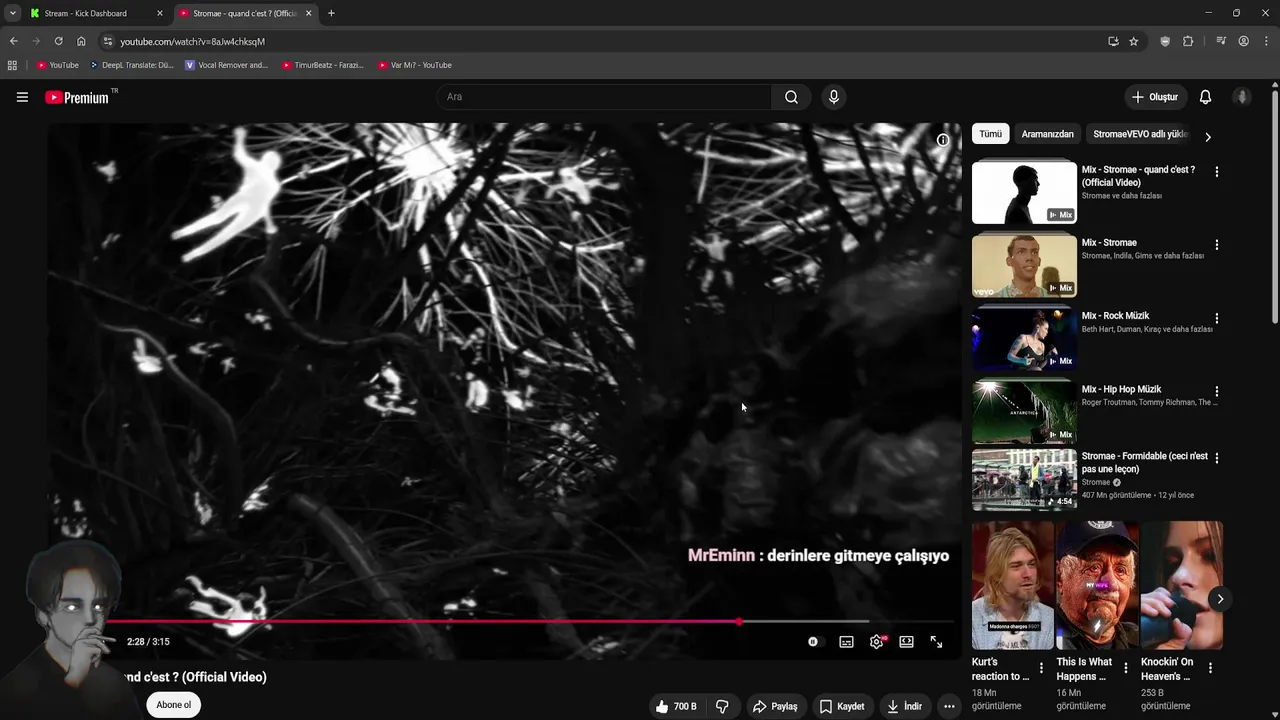Open Mix - Stromae quand c'est thumbnail
This screenshot has width=1280, height=720.
point(1024,192)
